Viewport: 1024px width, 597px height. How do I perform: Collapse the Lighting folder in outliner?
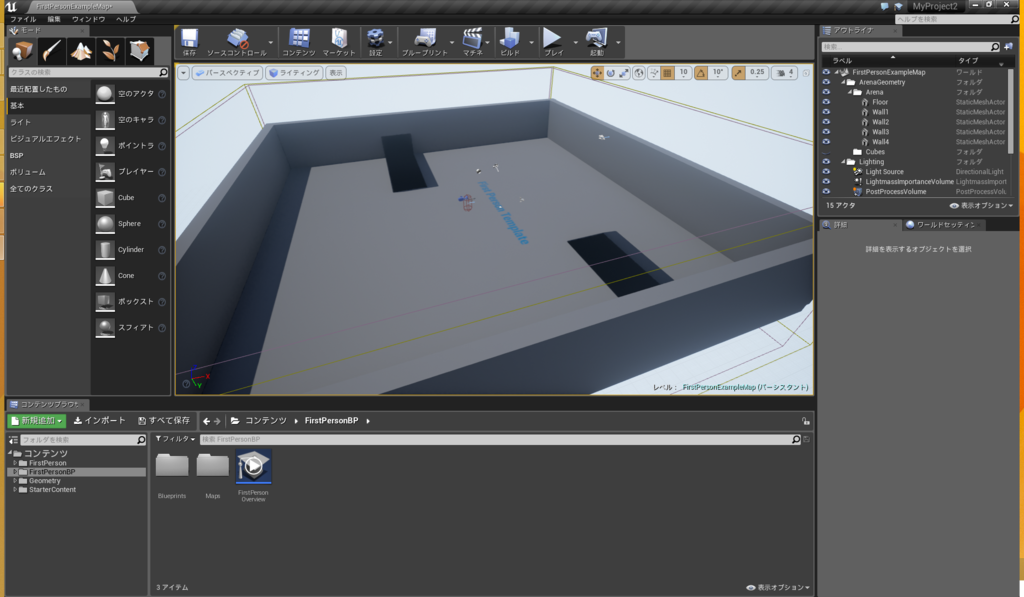[x=843, y=161]
